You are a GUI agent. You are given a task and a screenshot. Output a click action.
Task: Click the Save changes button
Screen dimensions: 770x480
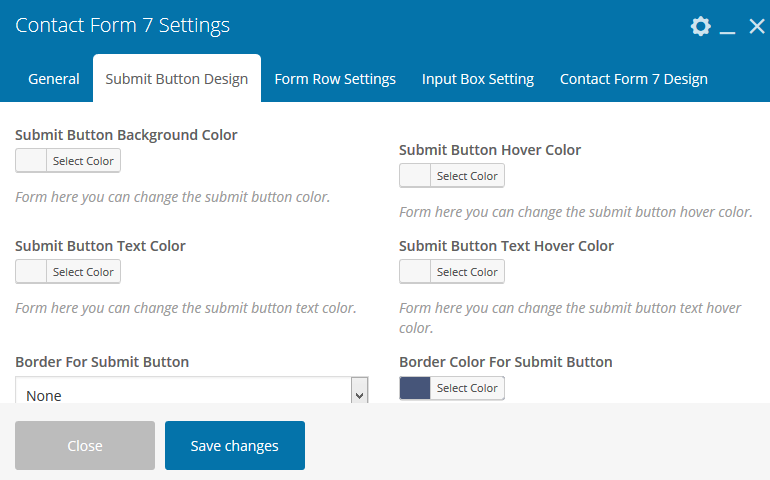235,446
